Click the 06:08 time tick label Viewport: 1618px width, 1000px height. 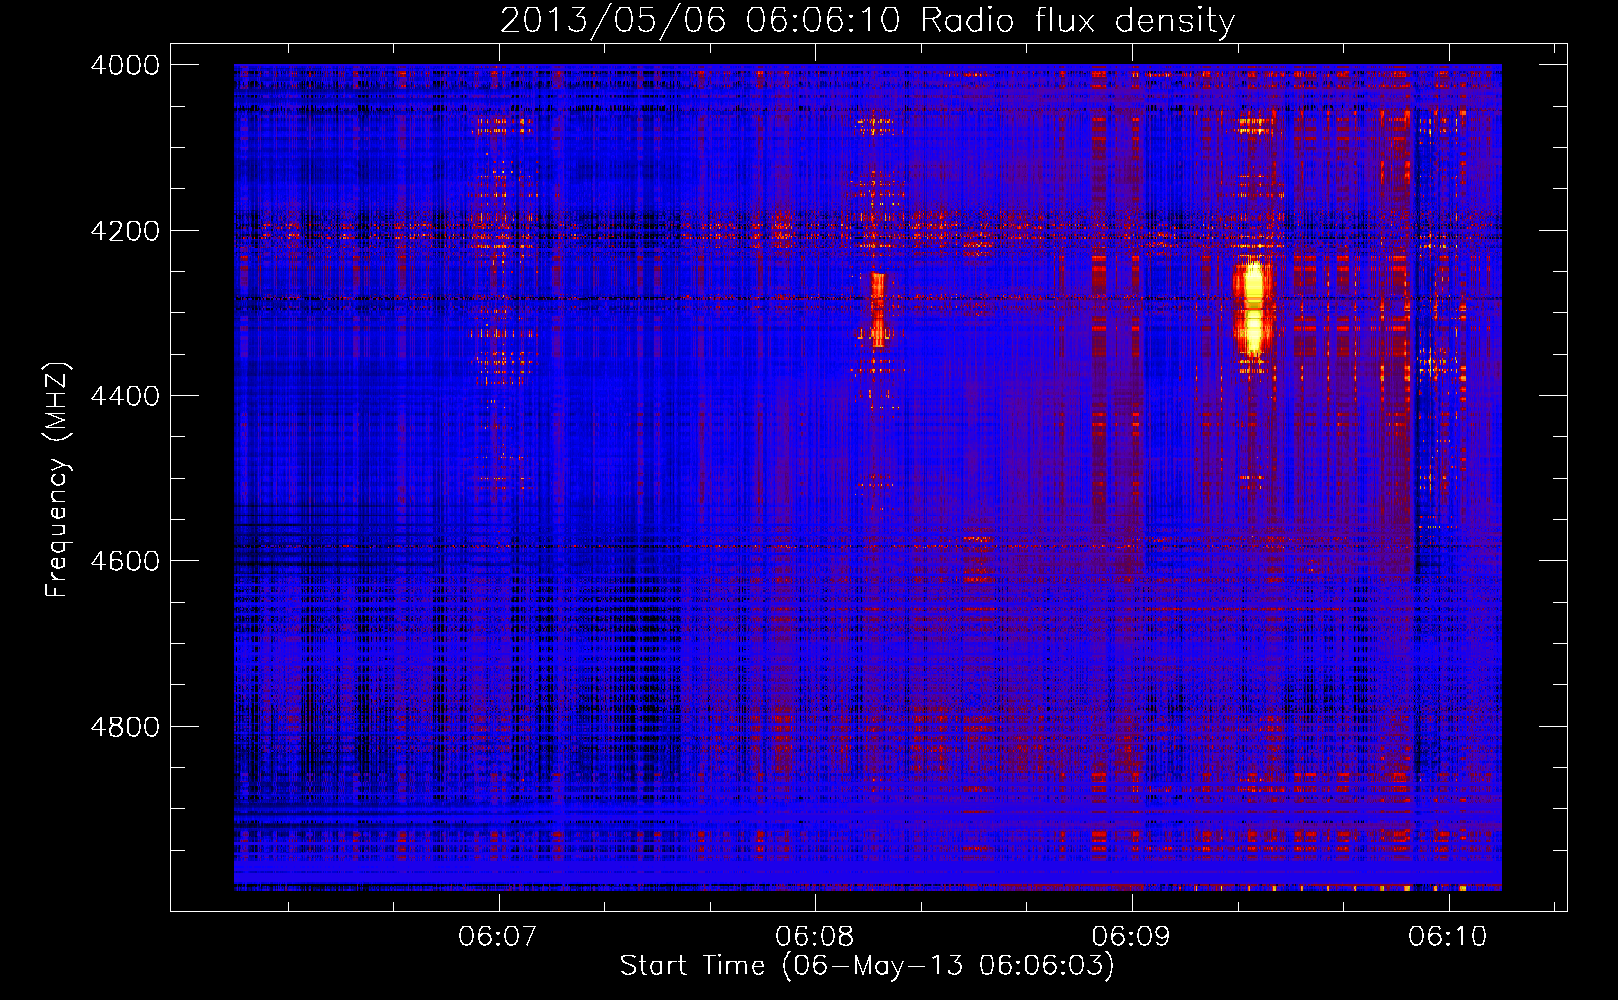click(x=815, y=937)
